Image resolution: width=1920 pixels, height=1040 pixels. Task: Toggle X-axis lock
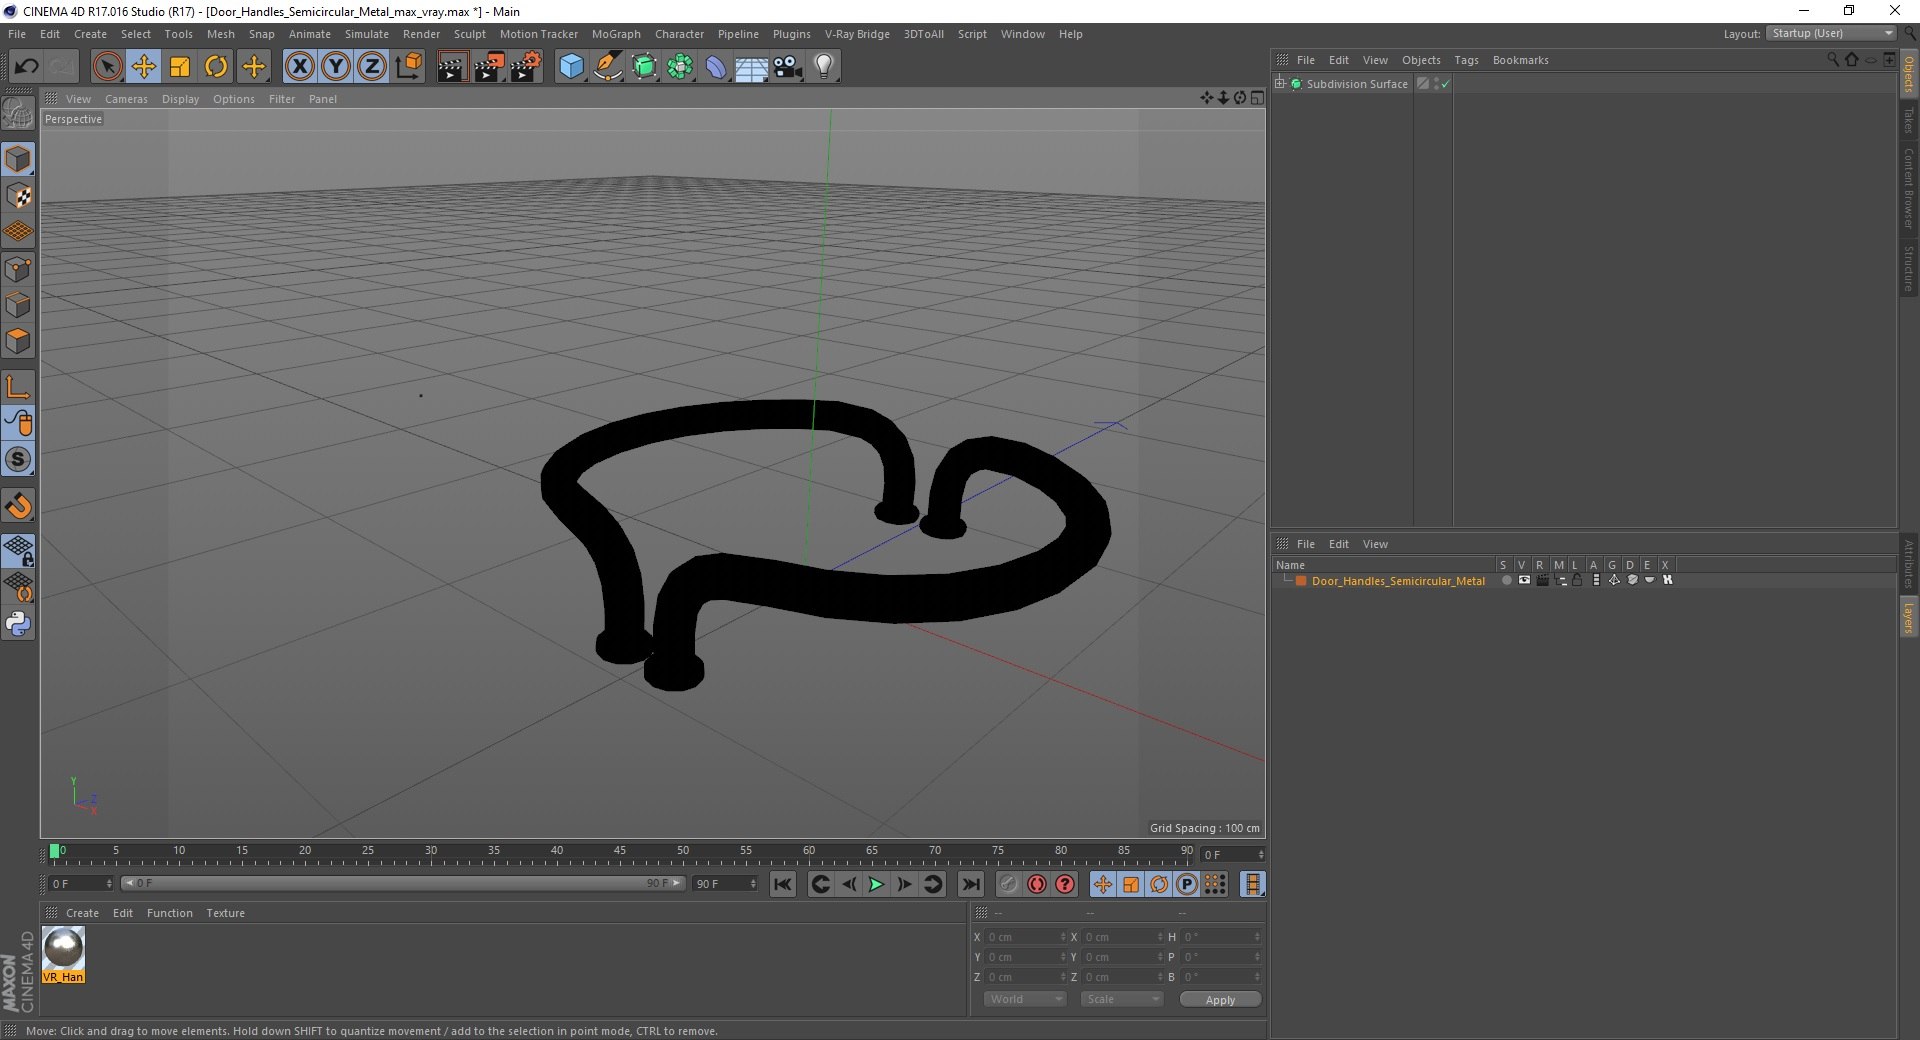point(299,67)
